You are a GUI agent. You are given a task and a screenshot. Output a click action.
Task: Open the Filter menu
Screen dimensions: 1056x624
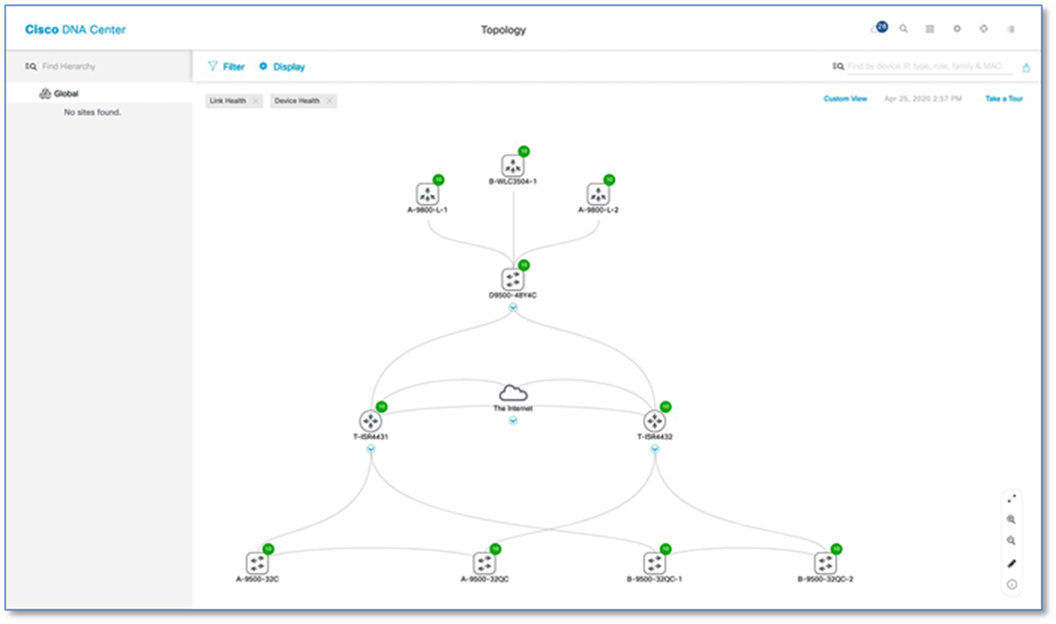point(226,67)
